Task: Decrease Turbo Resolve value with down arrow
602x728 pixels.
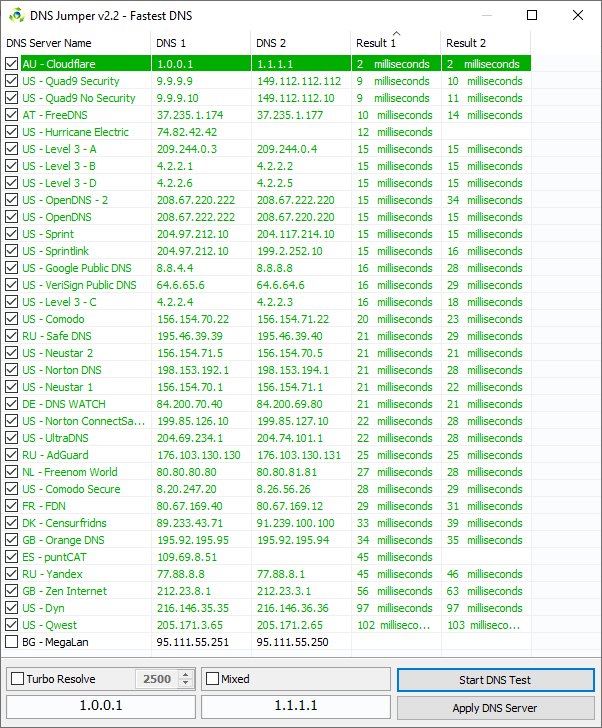Action: (186, 683)
